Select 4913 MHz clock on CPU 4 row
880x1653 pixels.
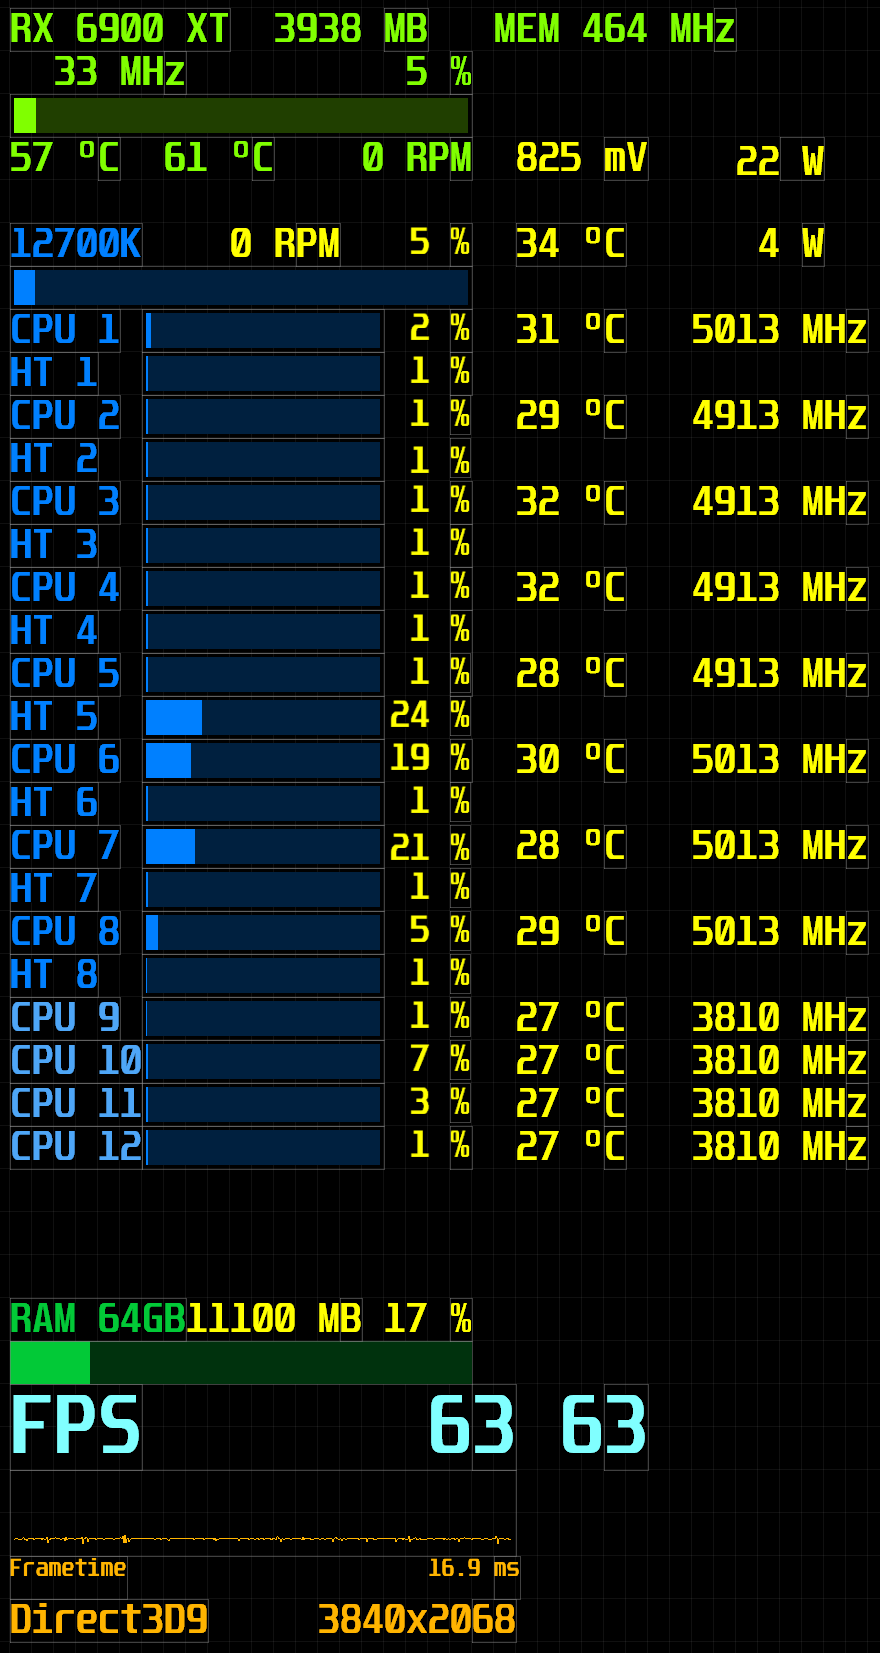click(780, 588)
